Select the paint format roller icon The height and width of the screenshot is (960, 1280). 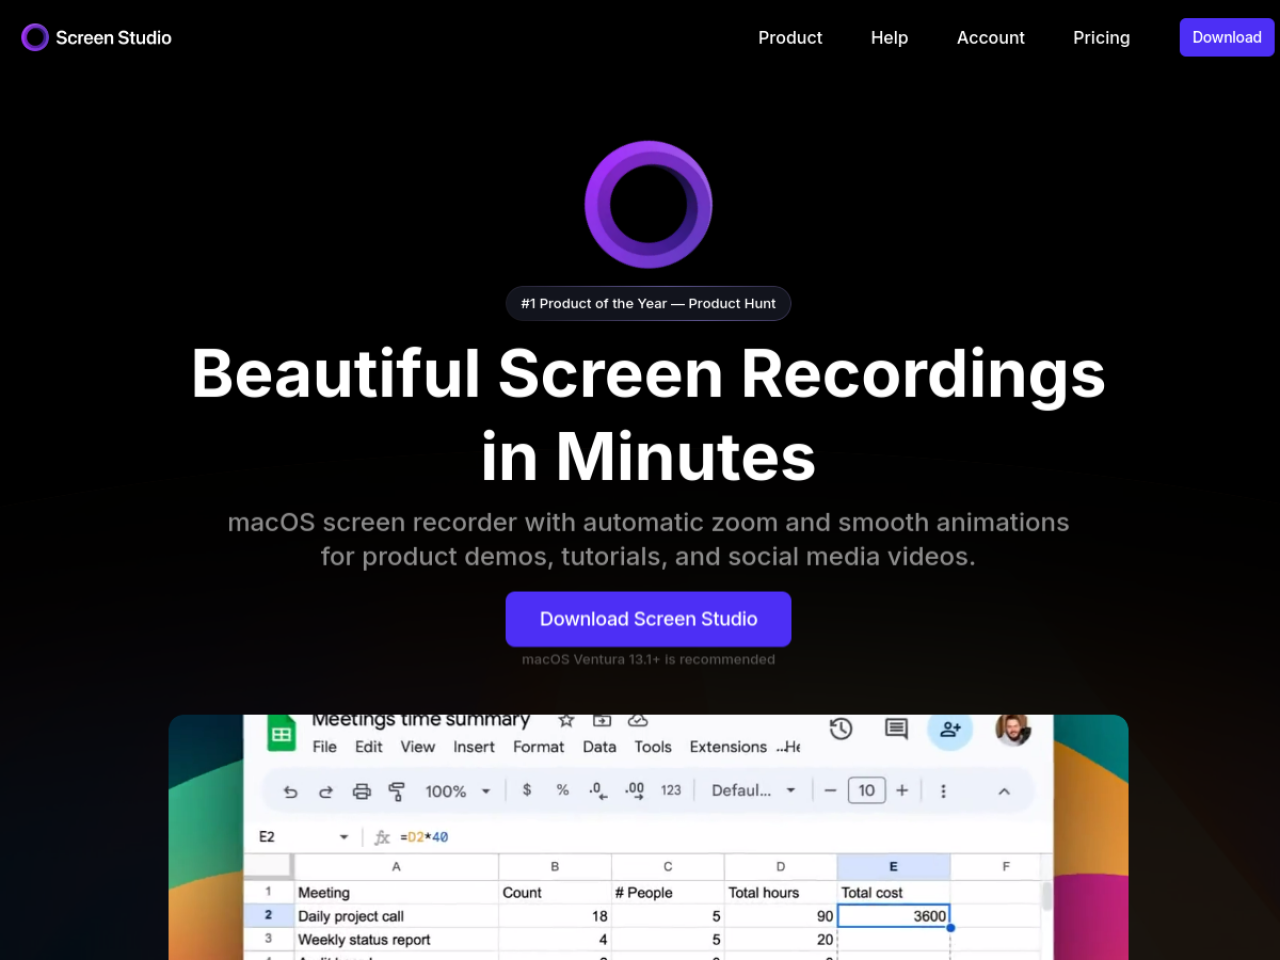(x=397, y=791)
